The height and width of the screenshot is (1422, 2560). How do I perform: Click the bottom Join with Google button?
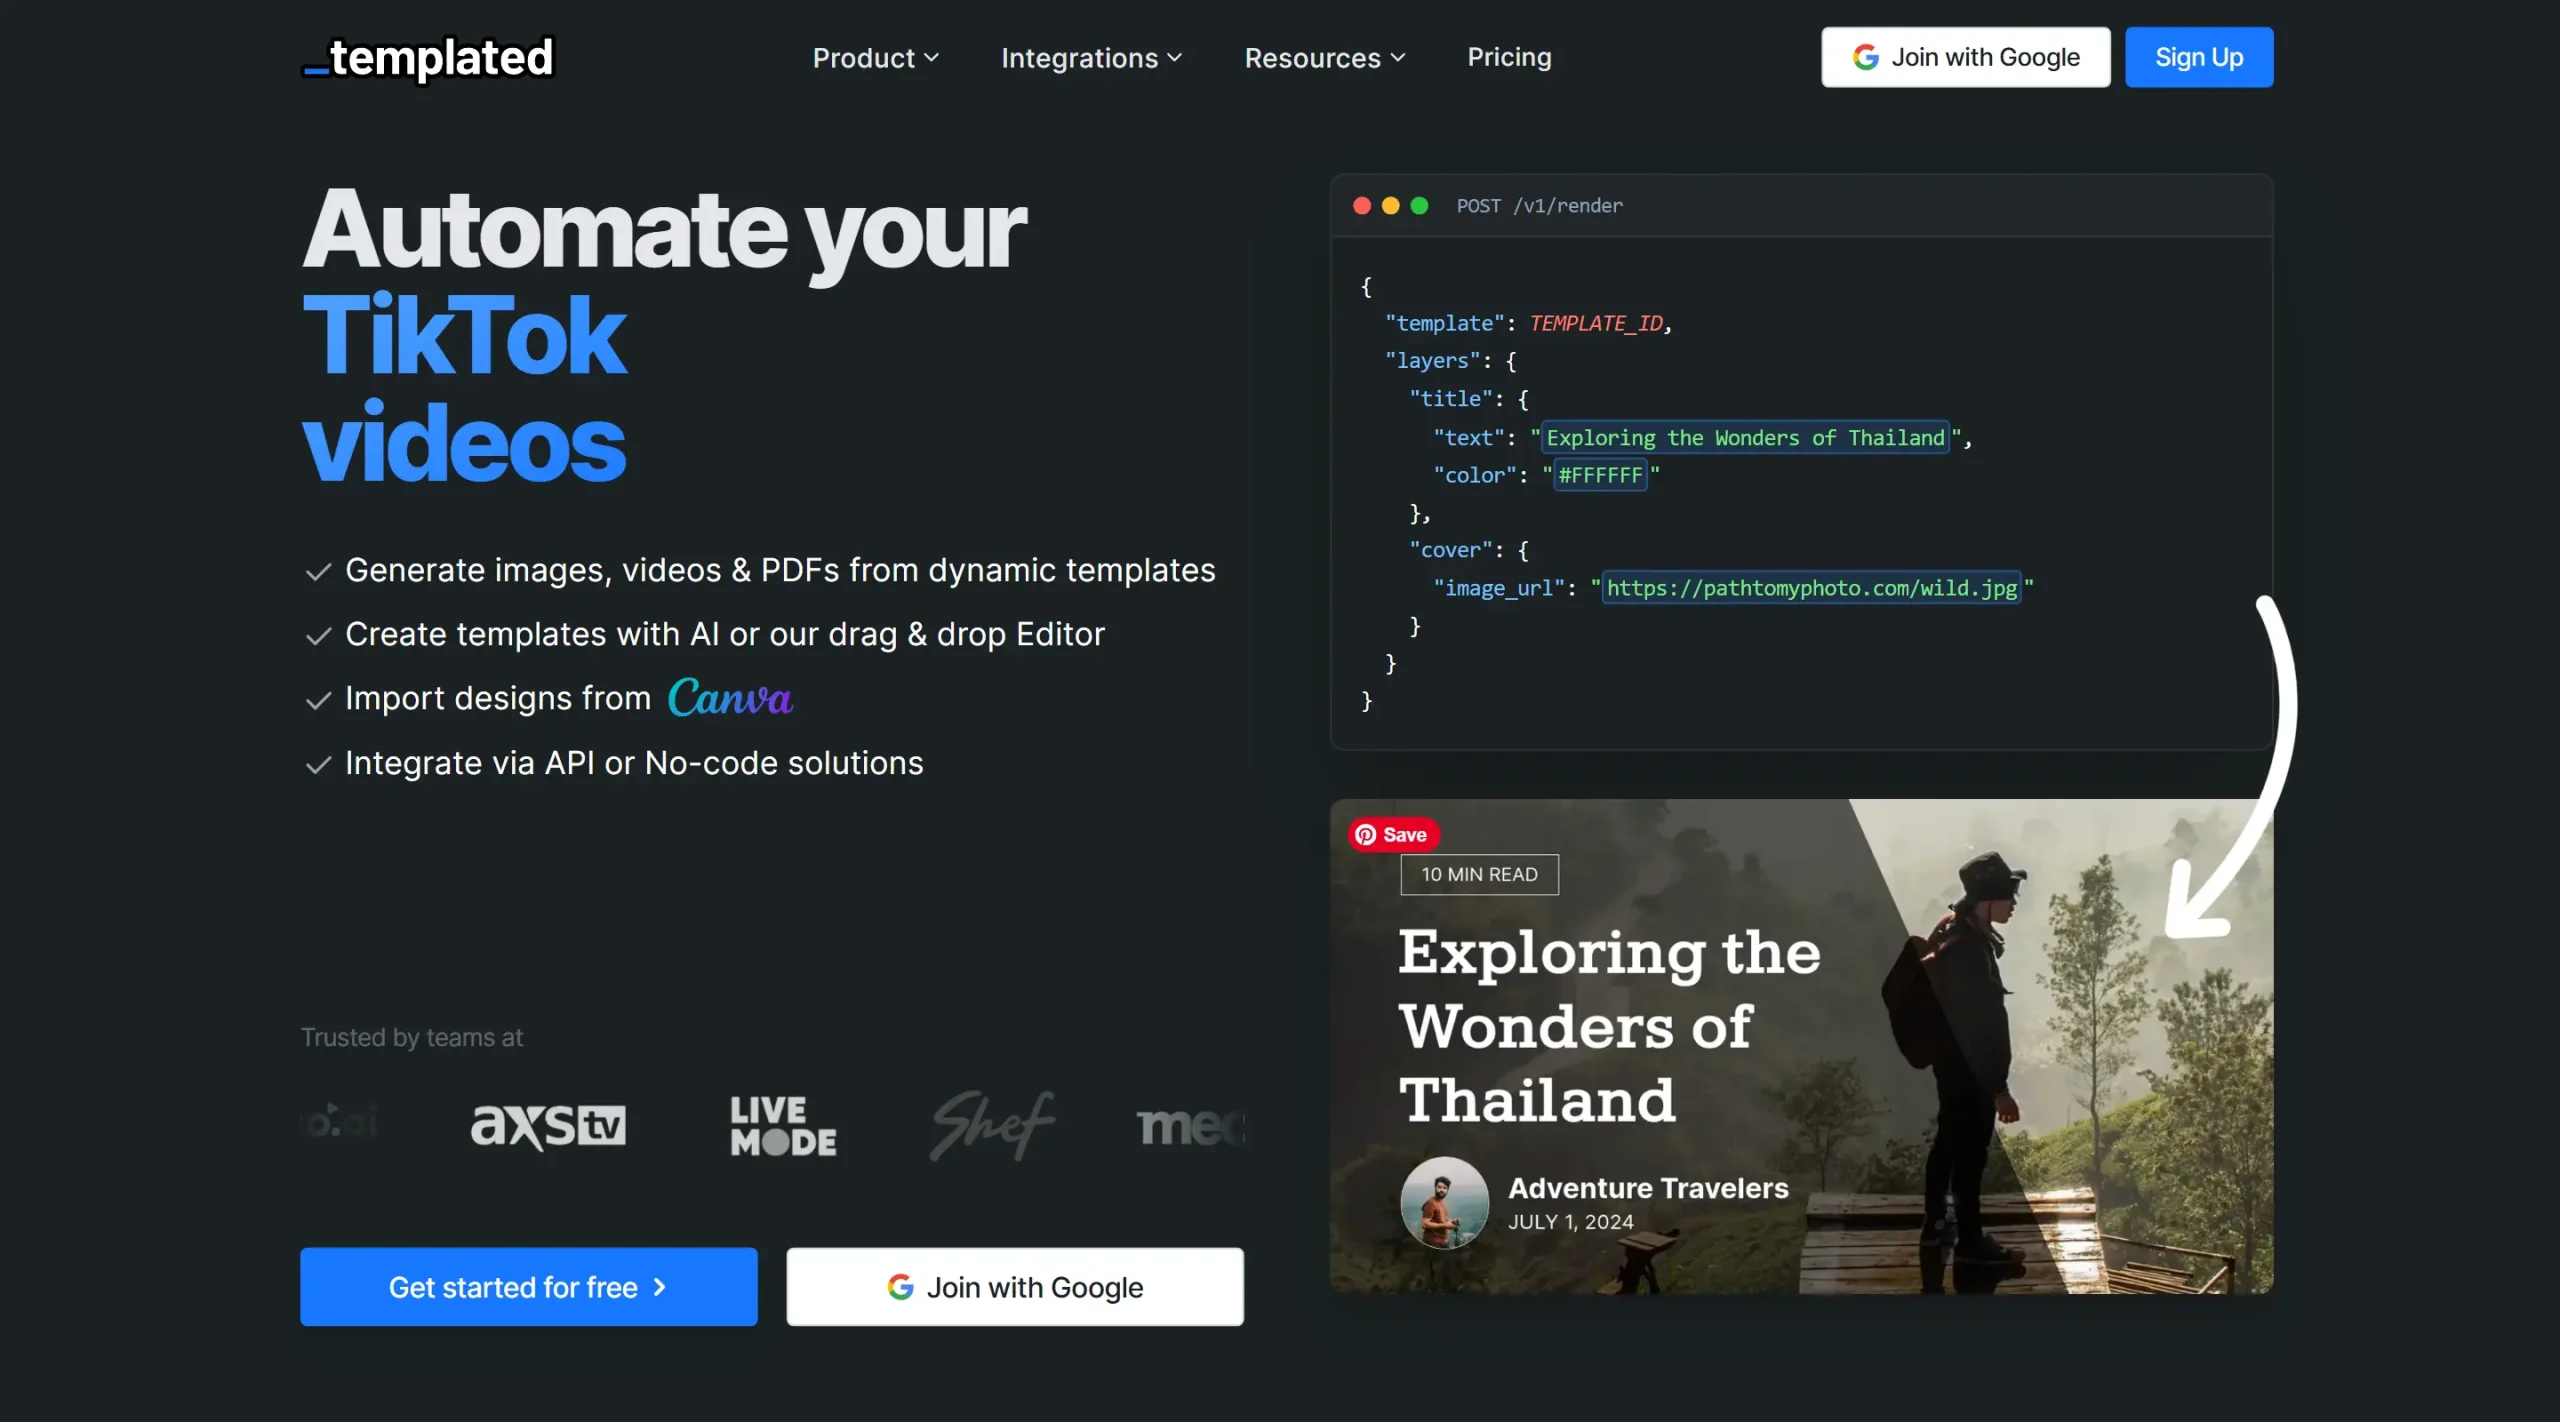(x=1014, y=1286)
